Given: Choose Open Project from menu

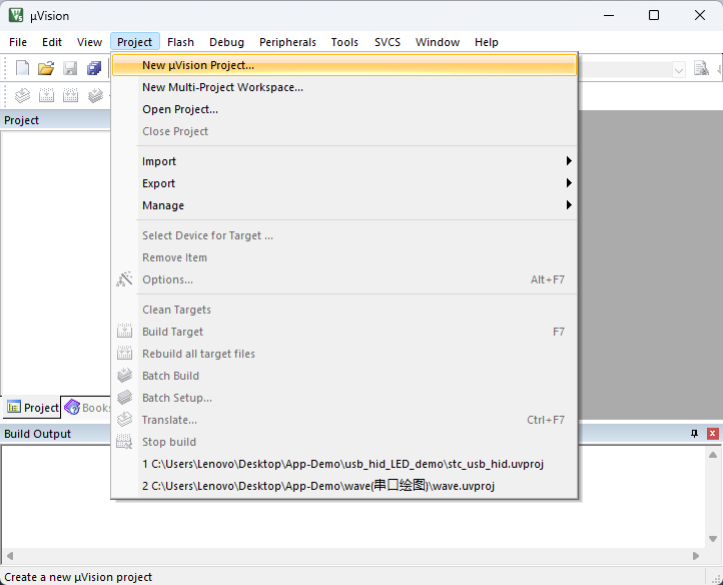Looking at the screenshot, I should tap(180, 110).
